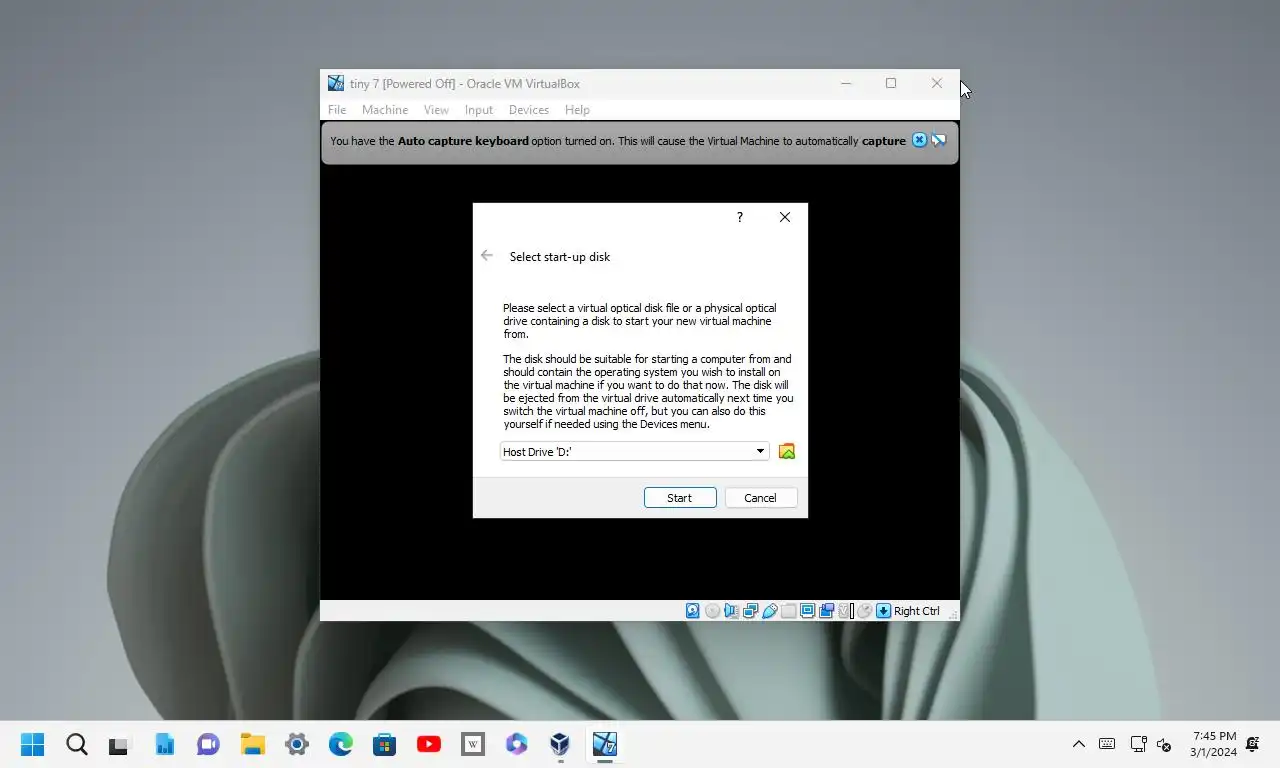Image resolution: width=1280 pixels, height=768 pixels.
Task: Expand the Host Drive 'D:' dropdown
Action: tap(760, 452)
